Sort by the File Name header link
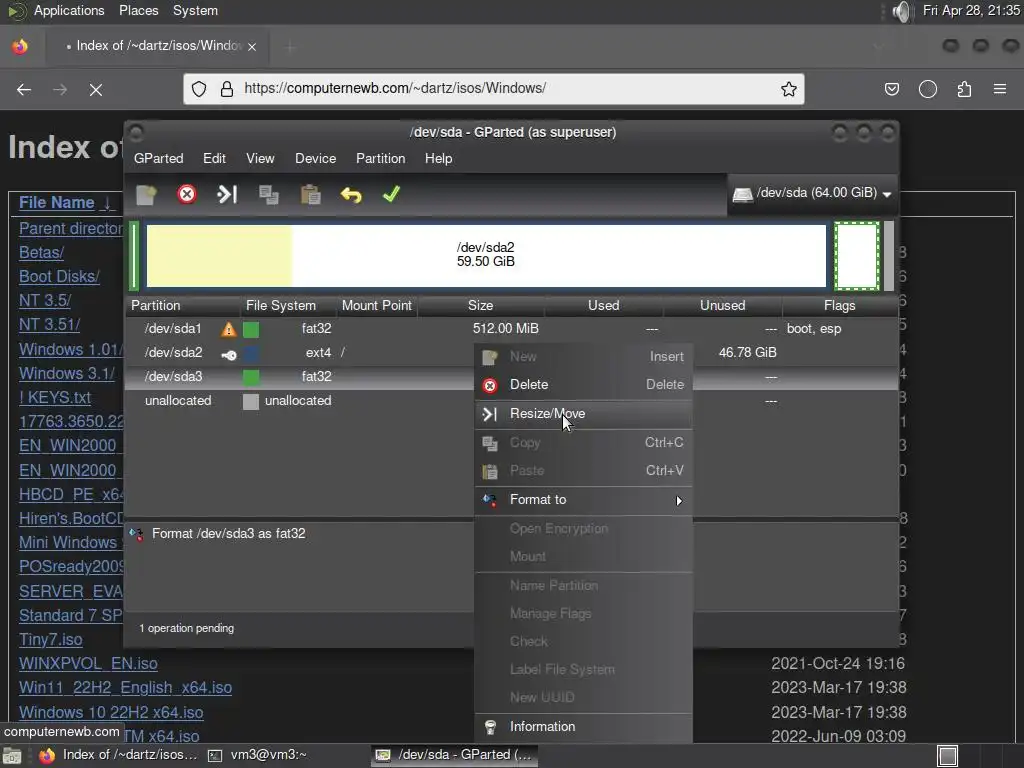The image size is (1024, 768). click(x=57, y=203)
